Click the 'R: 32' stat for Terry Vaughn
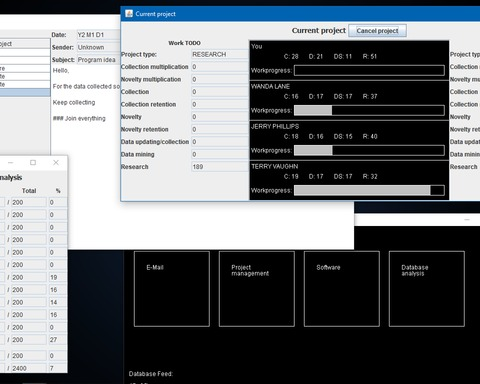The image size is (480, 384). coord(370,176)
